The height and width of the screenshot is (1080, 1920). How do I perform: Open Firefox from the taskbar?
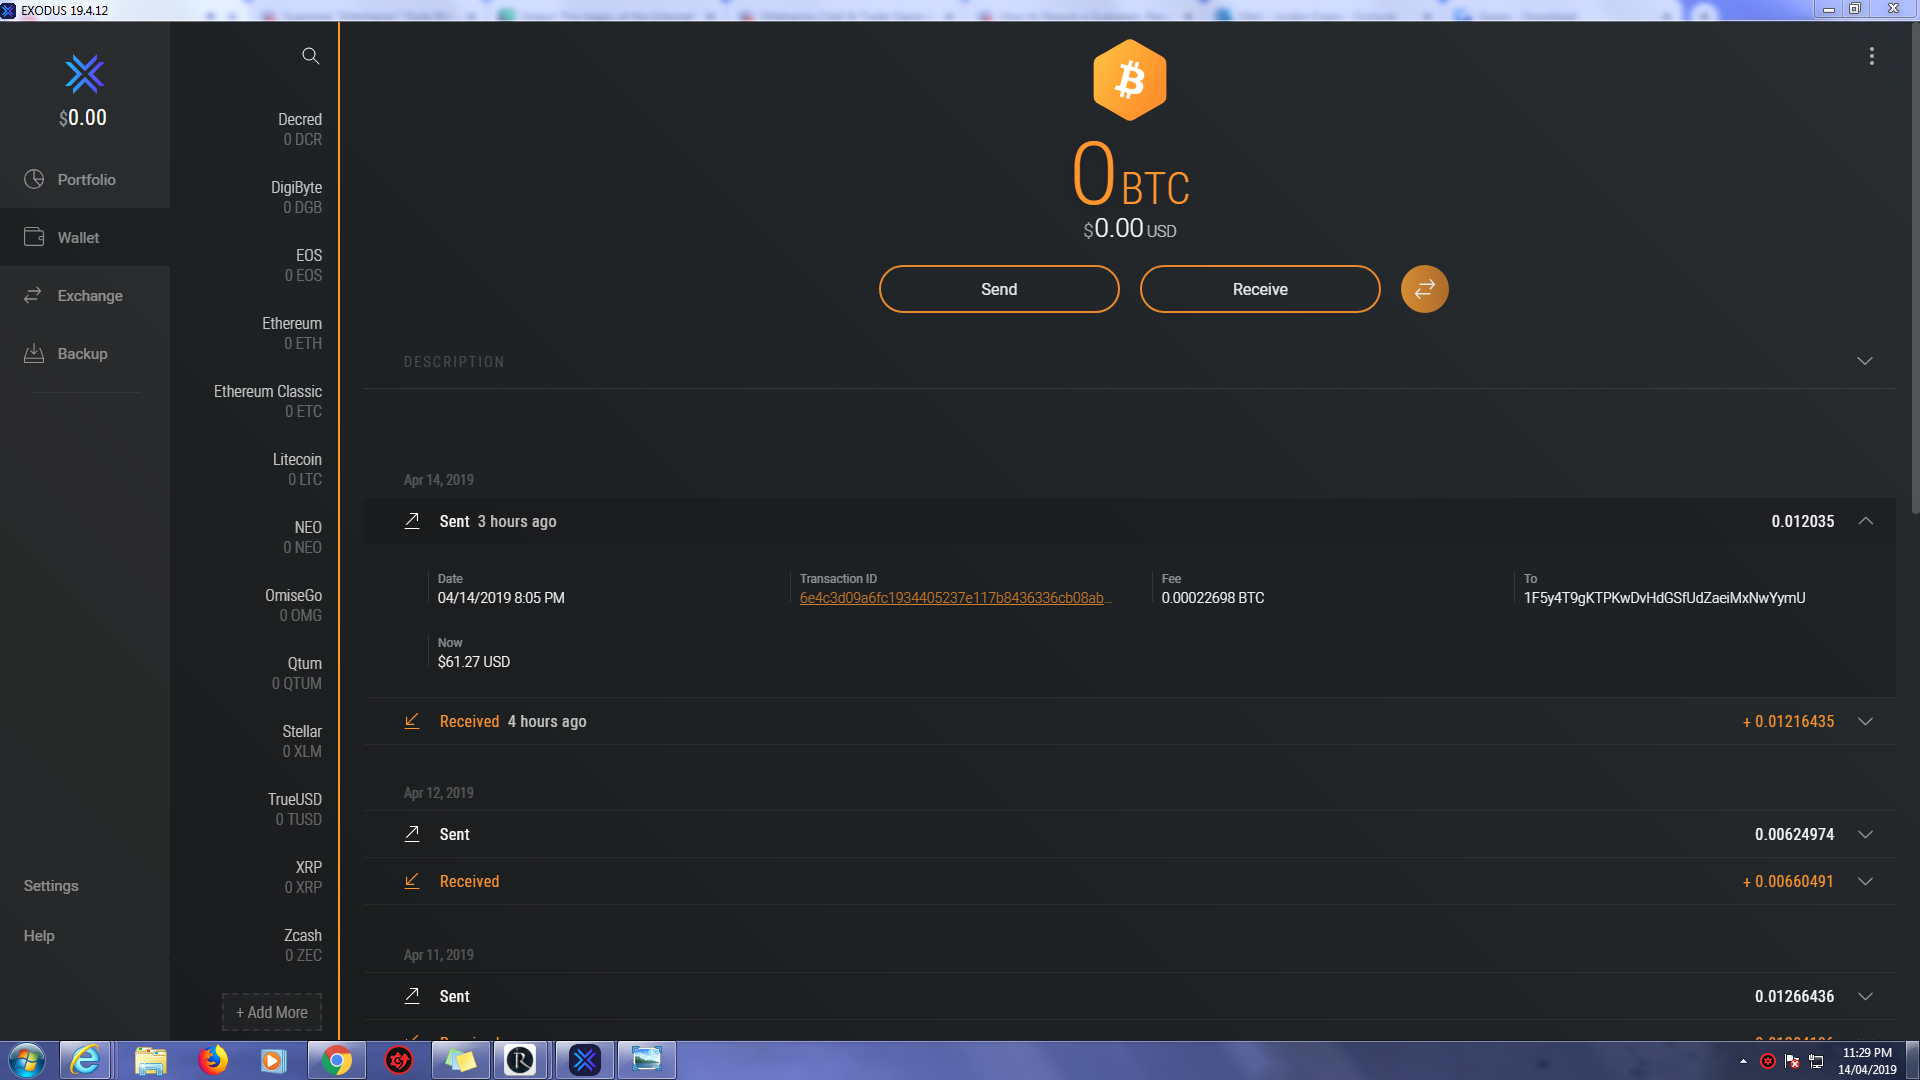(212, 1060)
